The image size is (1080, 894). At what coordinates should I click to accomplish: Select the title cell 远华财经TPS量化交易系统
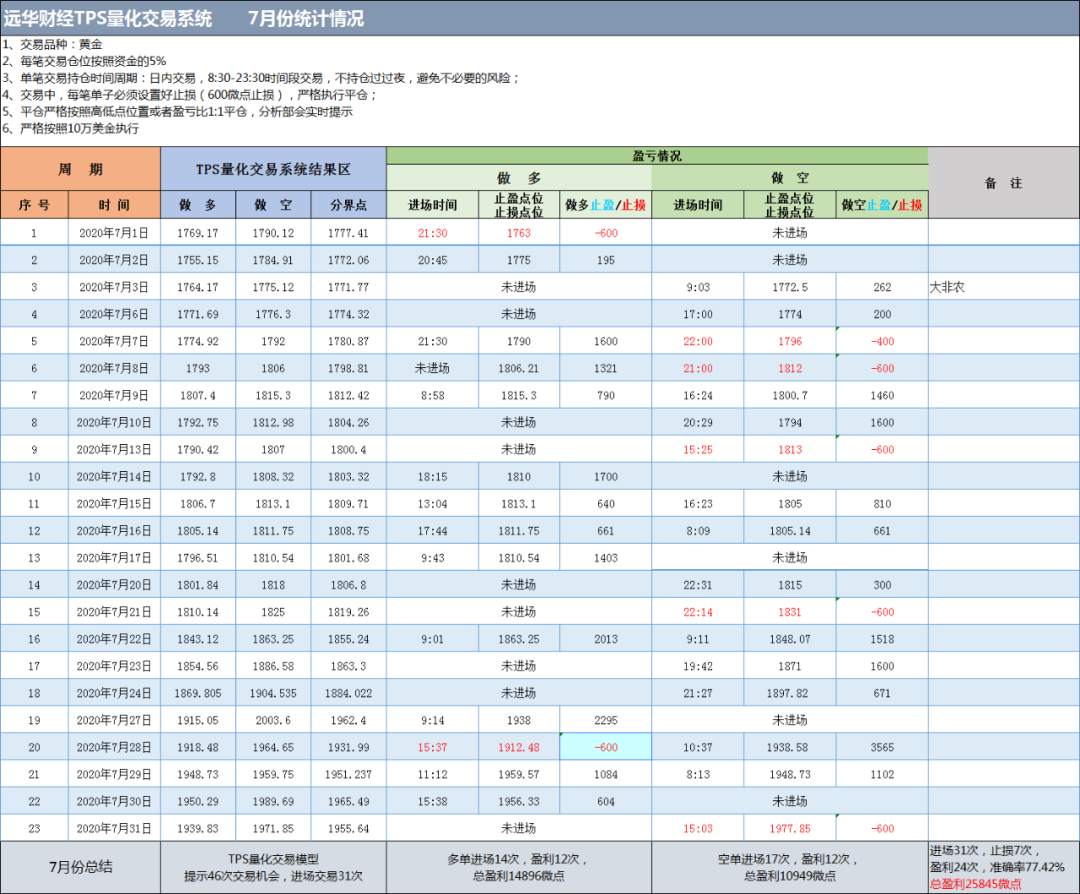107,19
